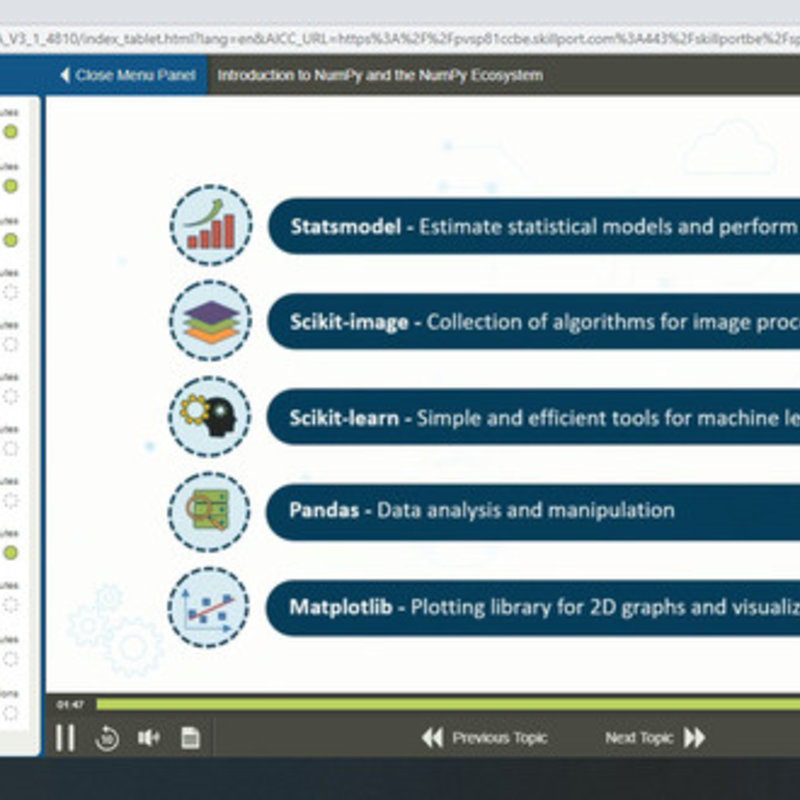Click the 01:47 elapsed time readout

70,705
